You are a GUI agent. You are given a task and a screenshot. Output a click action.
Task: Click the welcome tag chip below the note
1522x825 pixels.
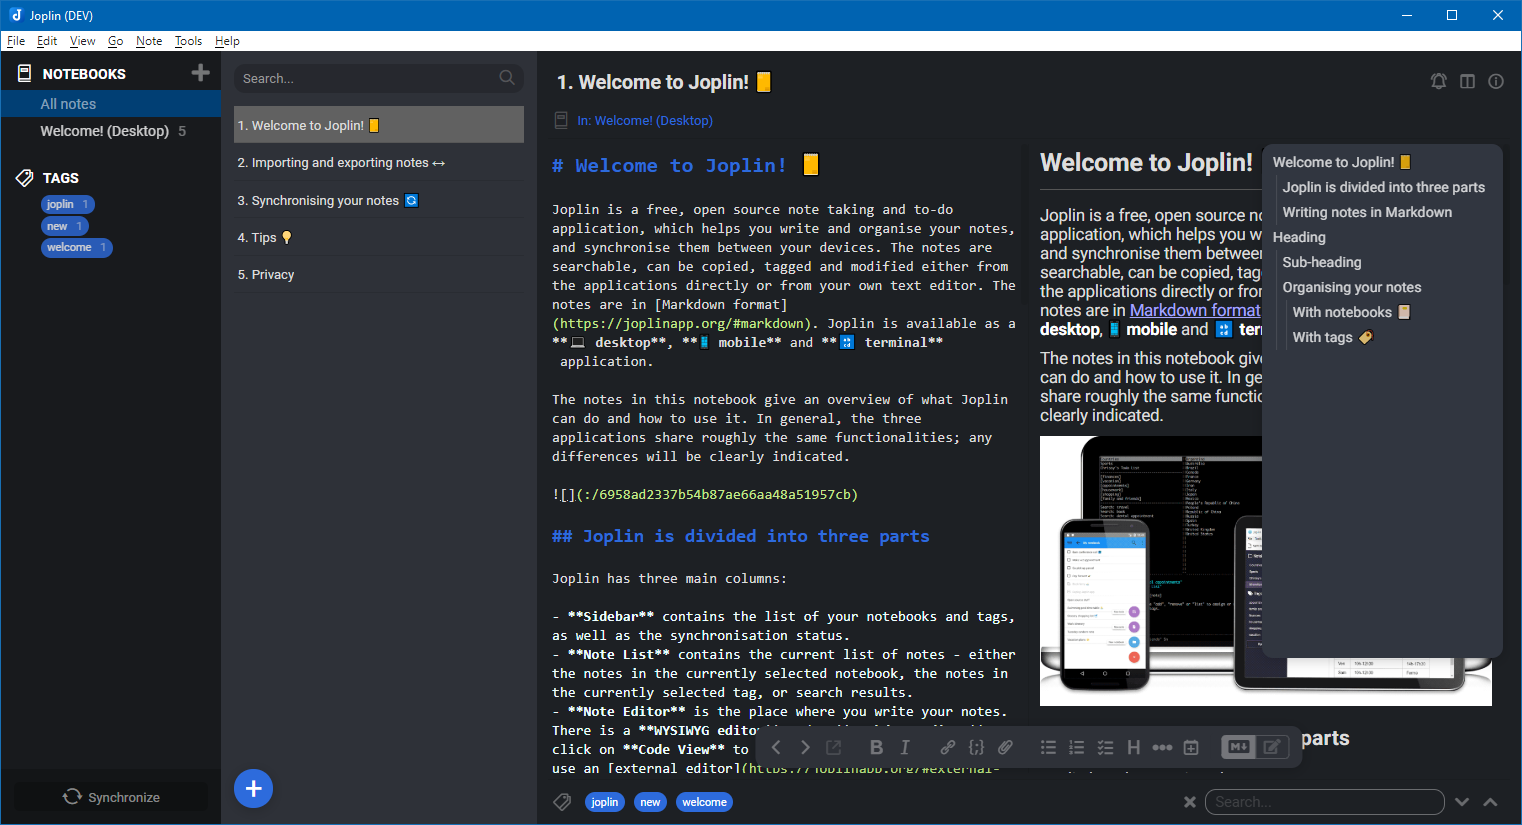point(704,802)
